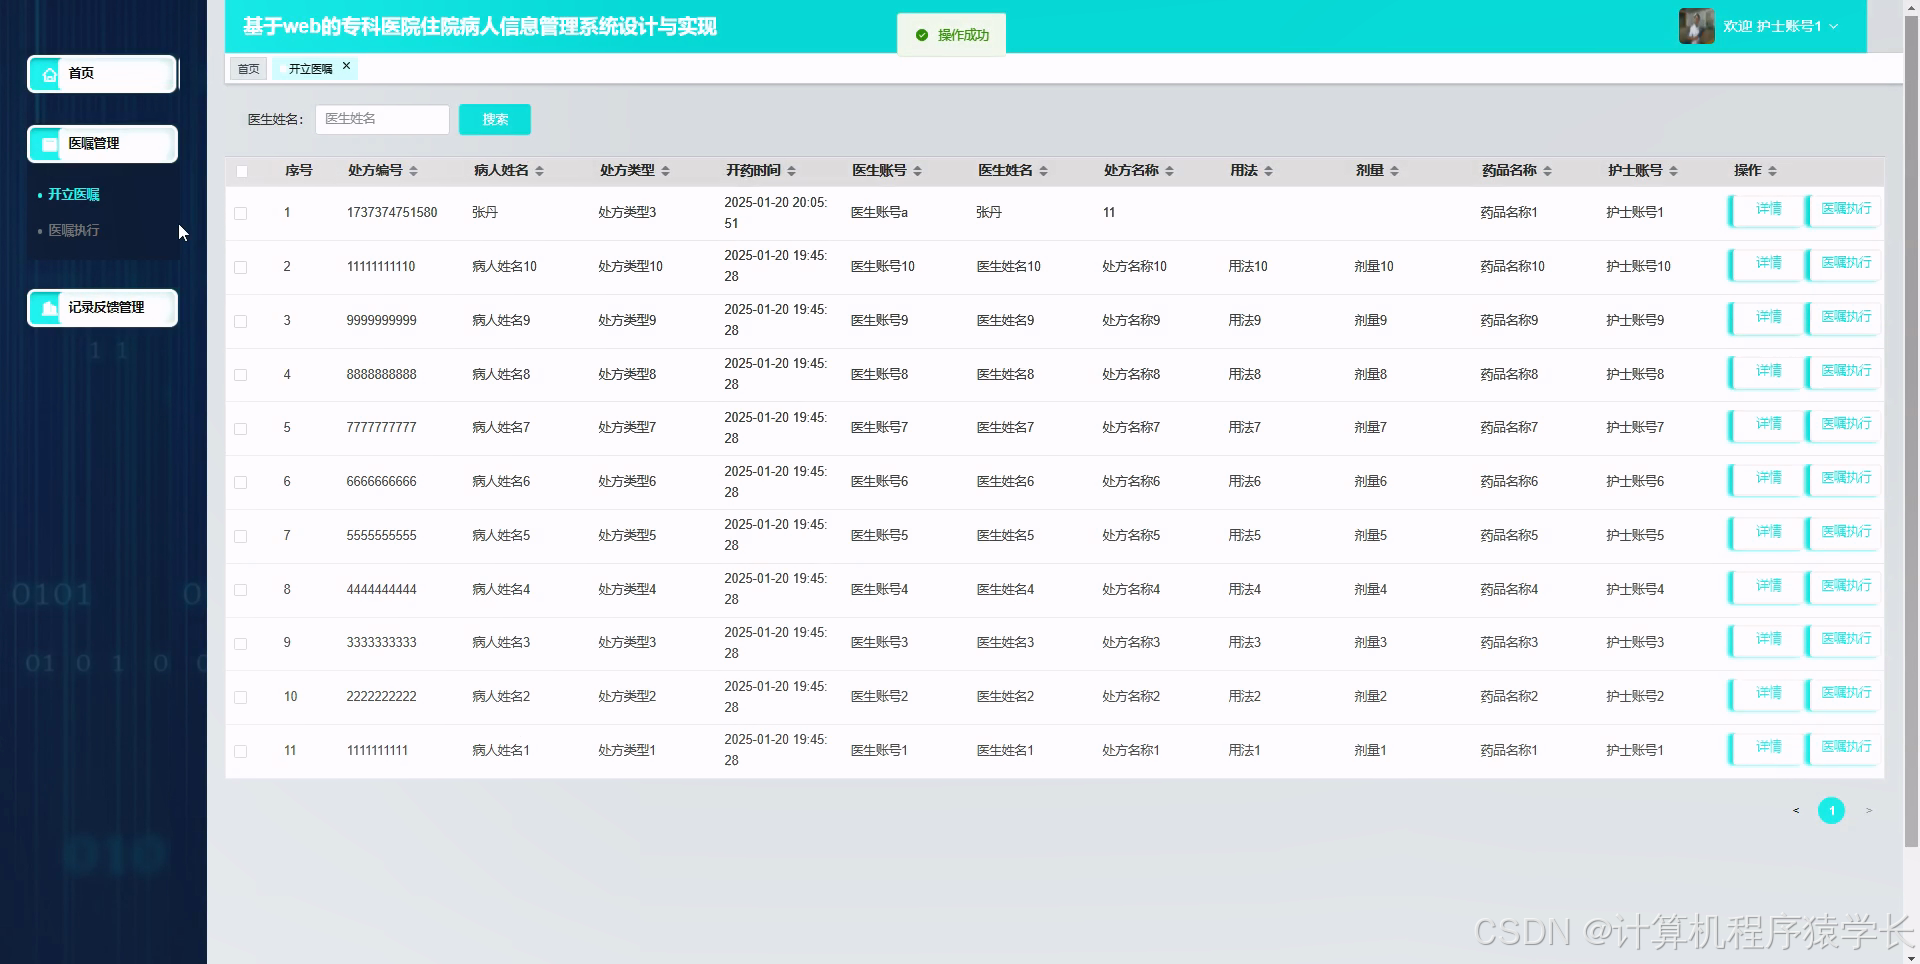Check the checkbox for 病人姓名8 row
The height and width of the screenshot is (964, 1920).
(x=240, y=375)
